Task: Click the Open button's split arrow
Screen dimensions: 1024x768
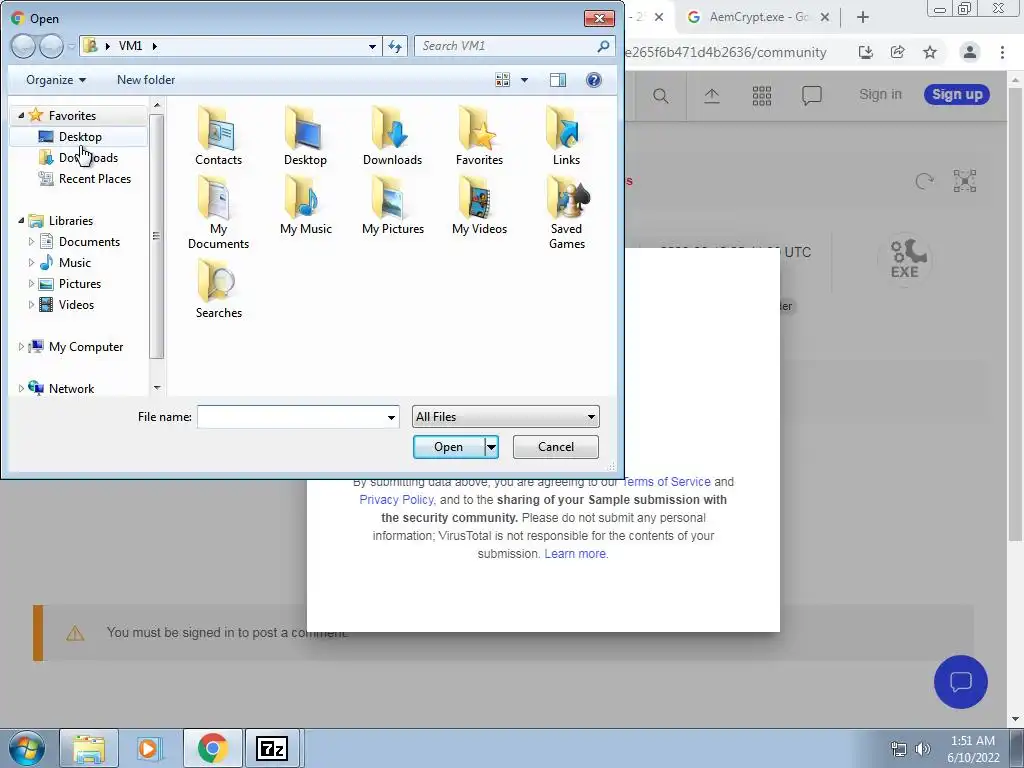Action: (x=492, y=447)
